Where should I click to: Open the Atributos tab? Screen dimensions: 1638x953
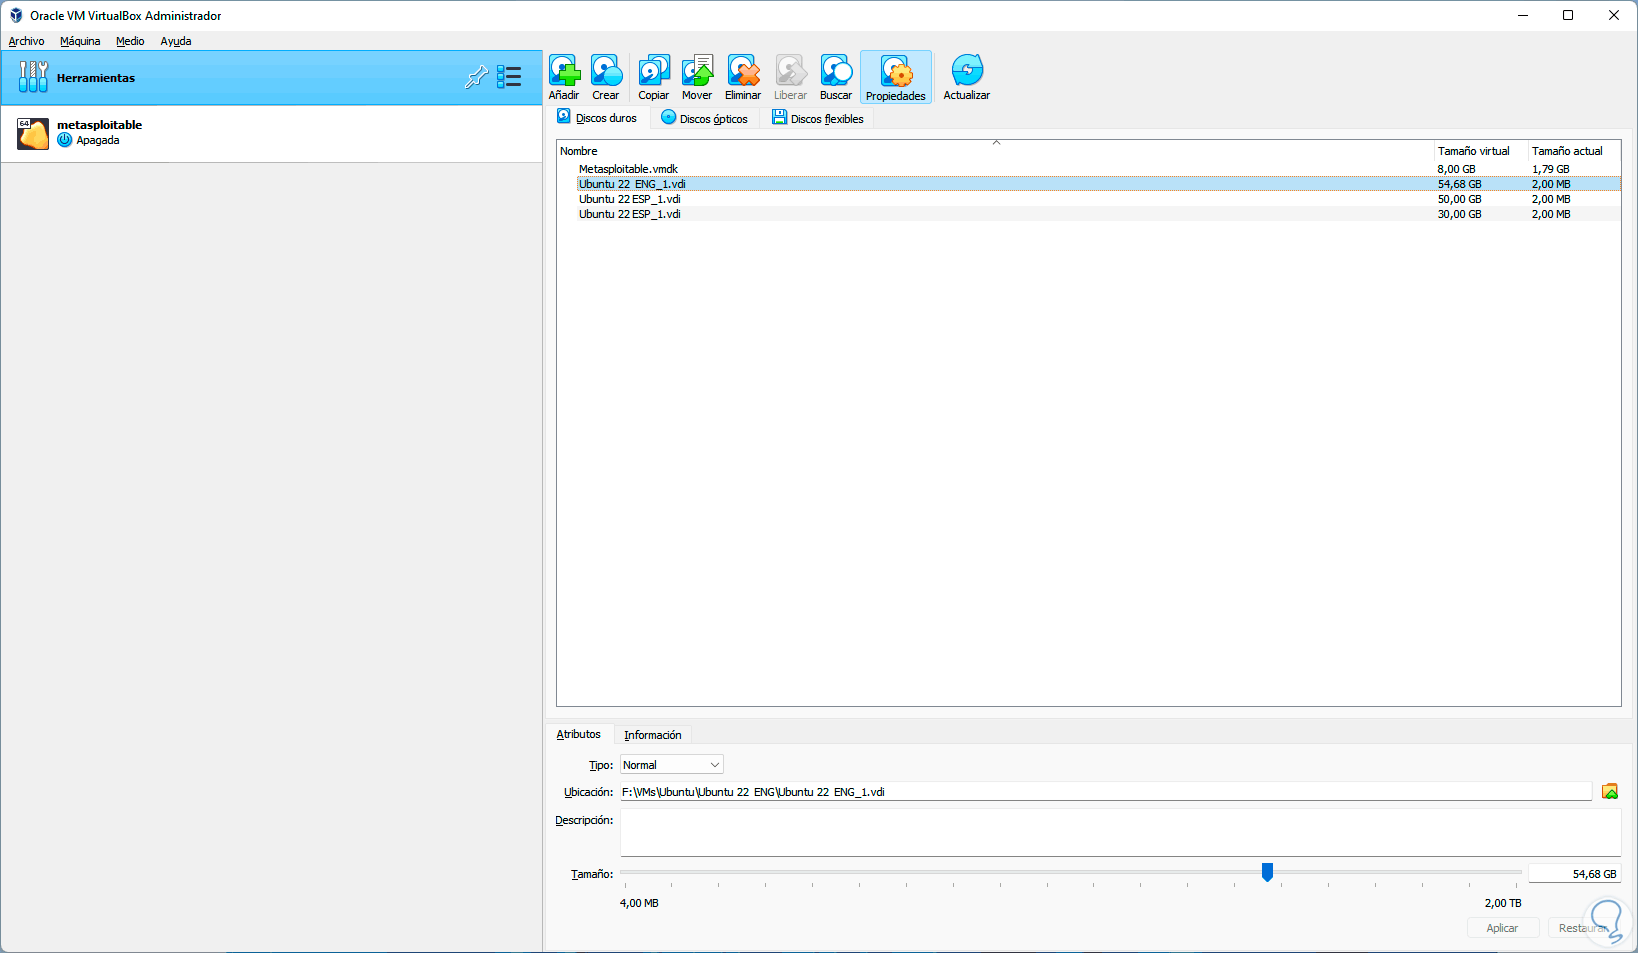pos(579,734)
